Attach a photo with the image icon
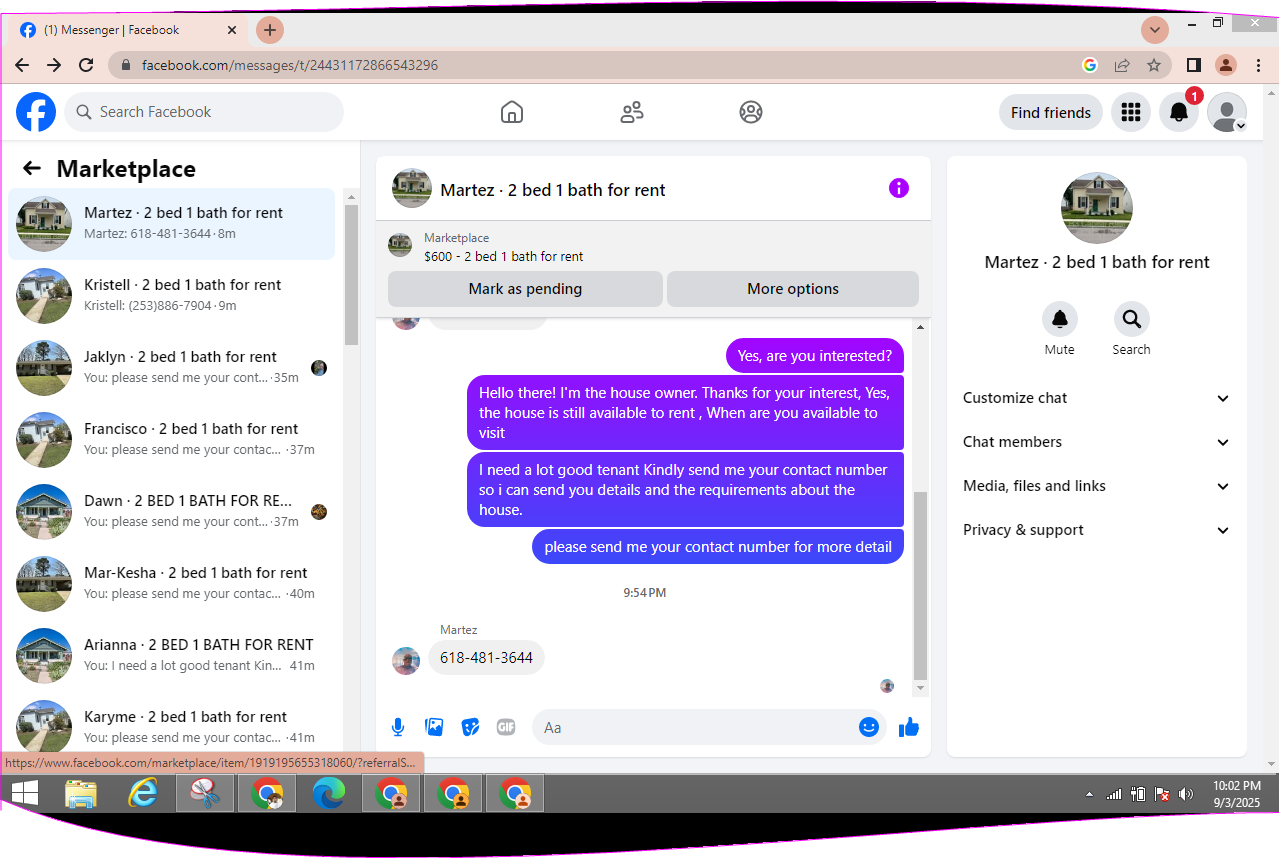Screen dimensions: 1279x858 pos(434,727)
